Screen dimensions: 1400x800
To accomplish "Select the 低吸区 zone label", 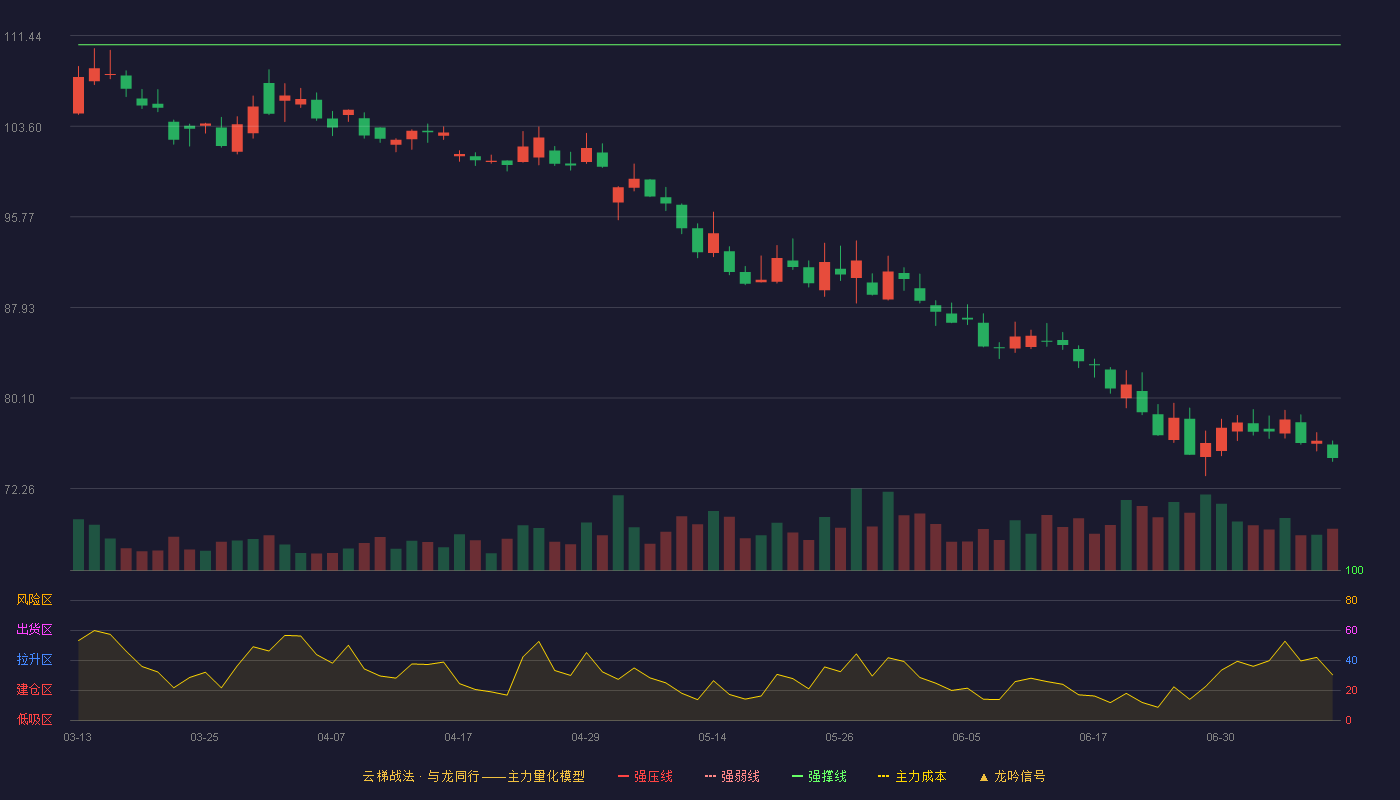I will (x=34, y=719).
